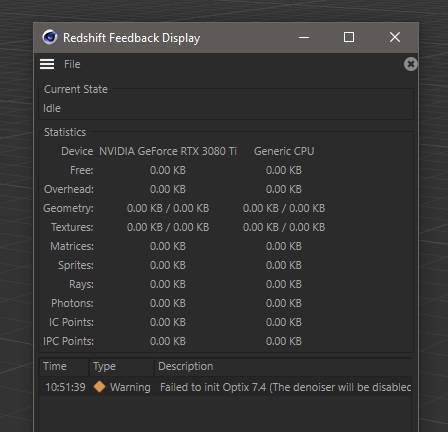This screenshot has height=432, width=448.
Task: Click the 'Idle' current state text
Action: (52, 108)
